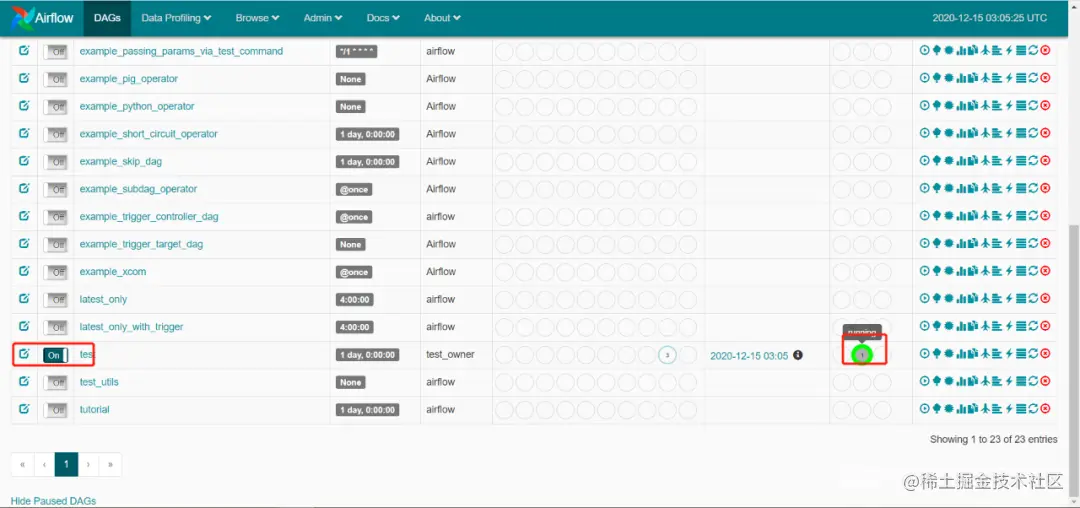Expand the Data Profiling menu
Screen dimensions: 1080x508
pos(176,18)
